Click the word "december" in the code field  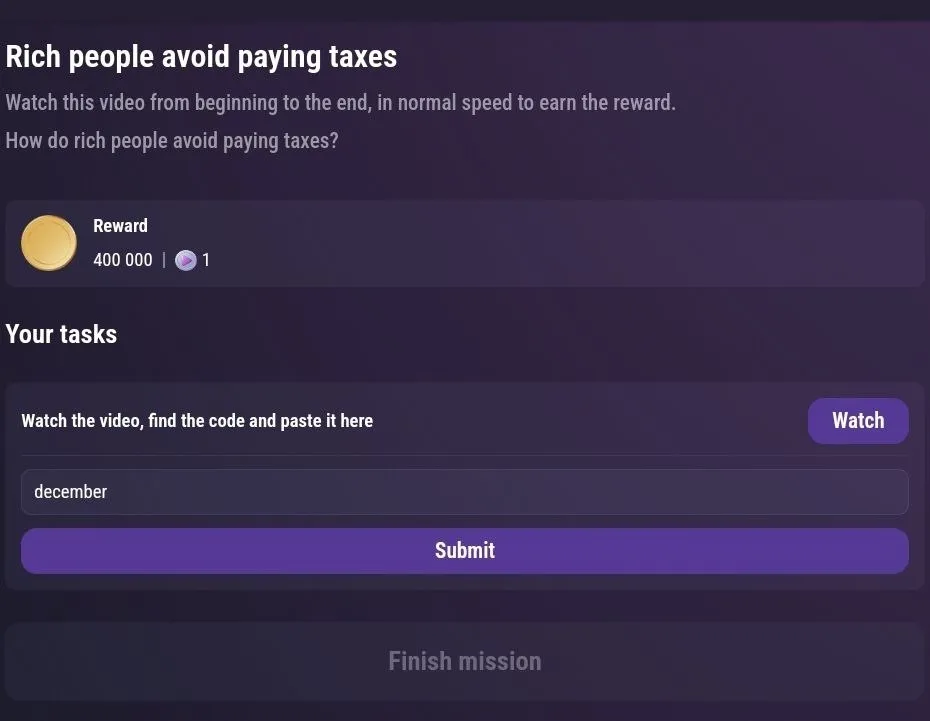click(x=70, y=492)
